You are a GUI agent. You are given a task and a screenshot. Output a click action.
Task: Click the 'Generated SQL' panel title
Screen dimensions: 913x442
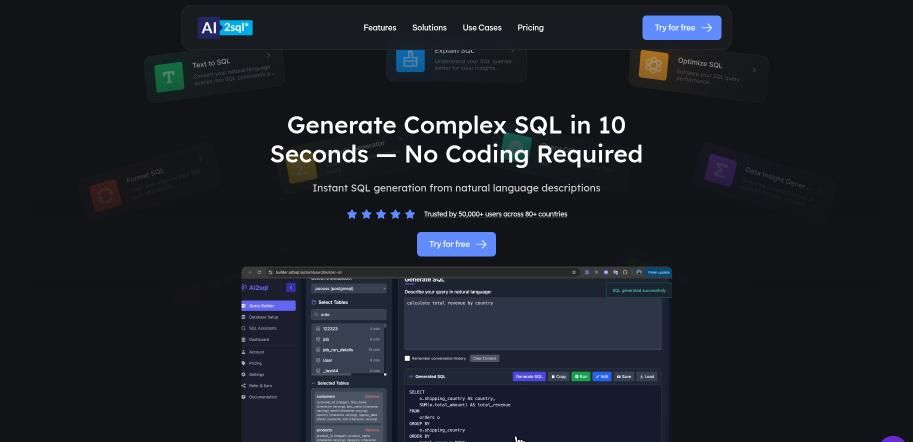pos(430,377)
